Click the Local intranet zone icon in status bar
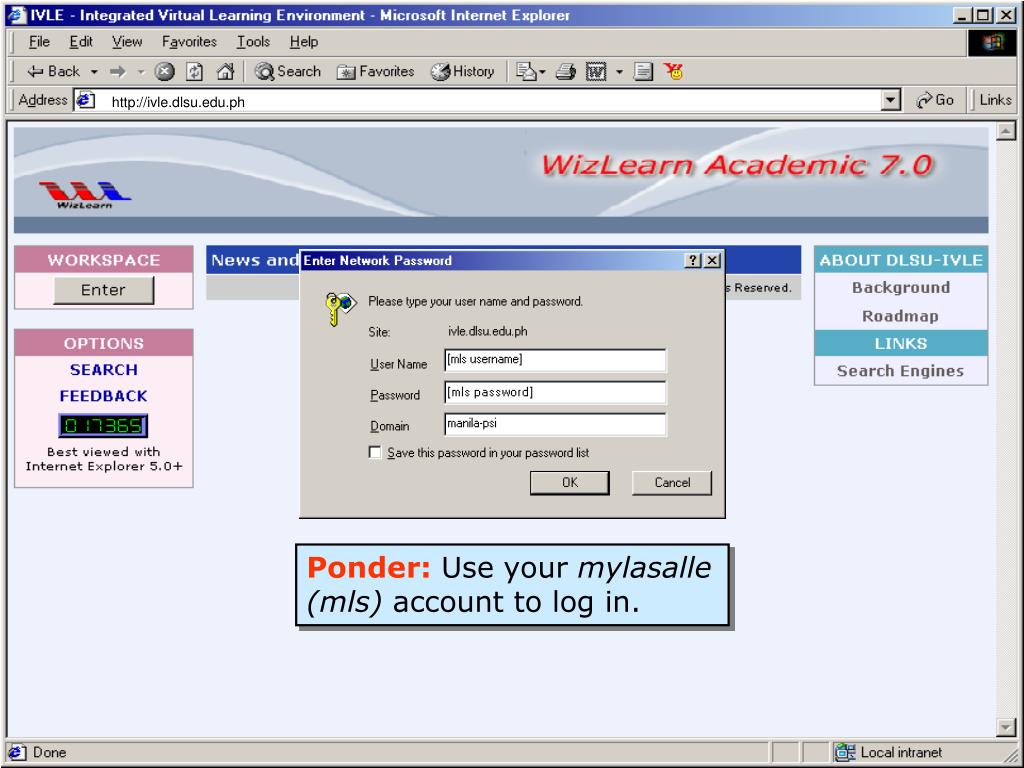Viewport: 1024px width, 768px height. coord(845,752)
